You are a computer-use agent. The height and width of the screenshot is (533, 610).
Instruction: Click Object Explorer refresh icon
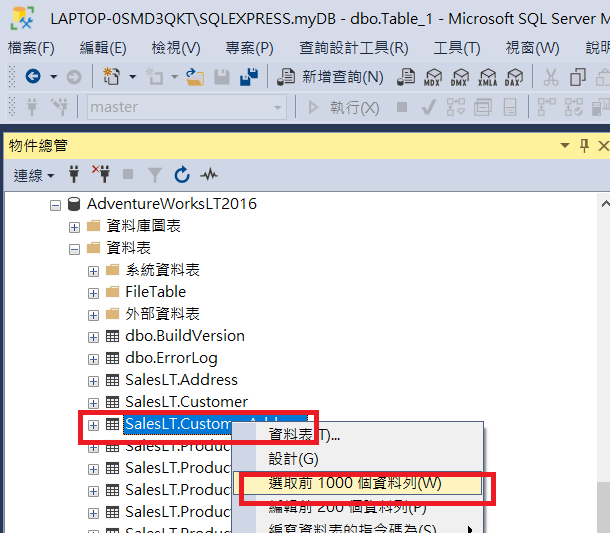click(x=182, y=174)
